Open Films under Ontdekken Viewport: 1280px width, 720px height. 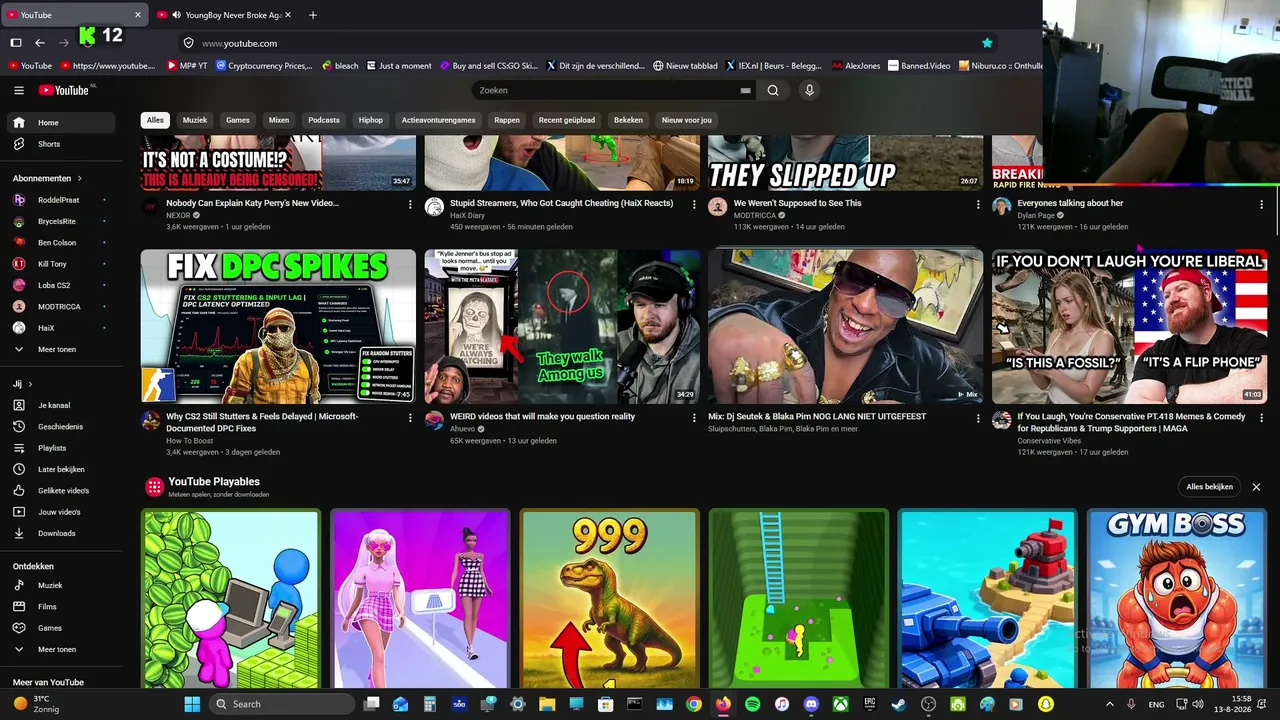(x=63, y=607)
